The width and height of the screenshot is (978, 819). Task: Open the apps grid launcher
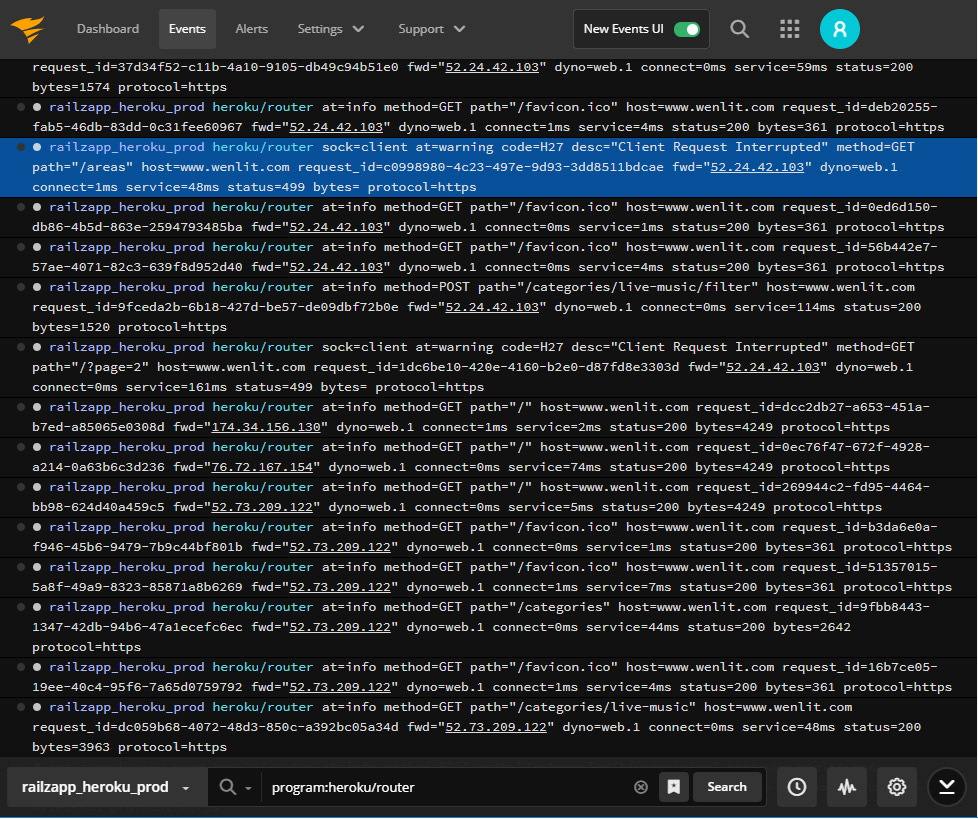790,29
